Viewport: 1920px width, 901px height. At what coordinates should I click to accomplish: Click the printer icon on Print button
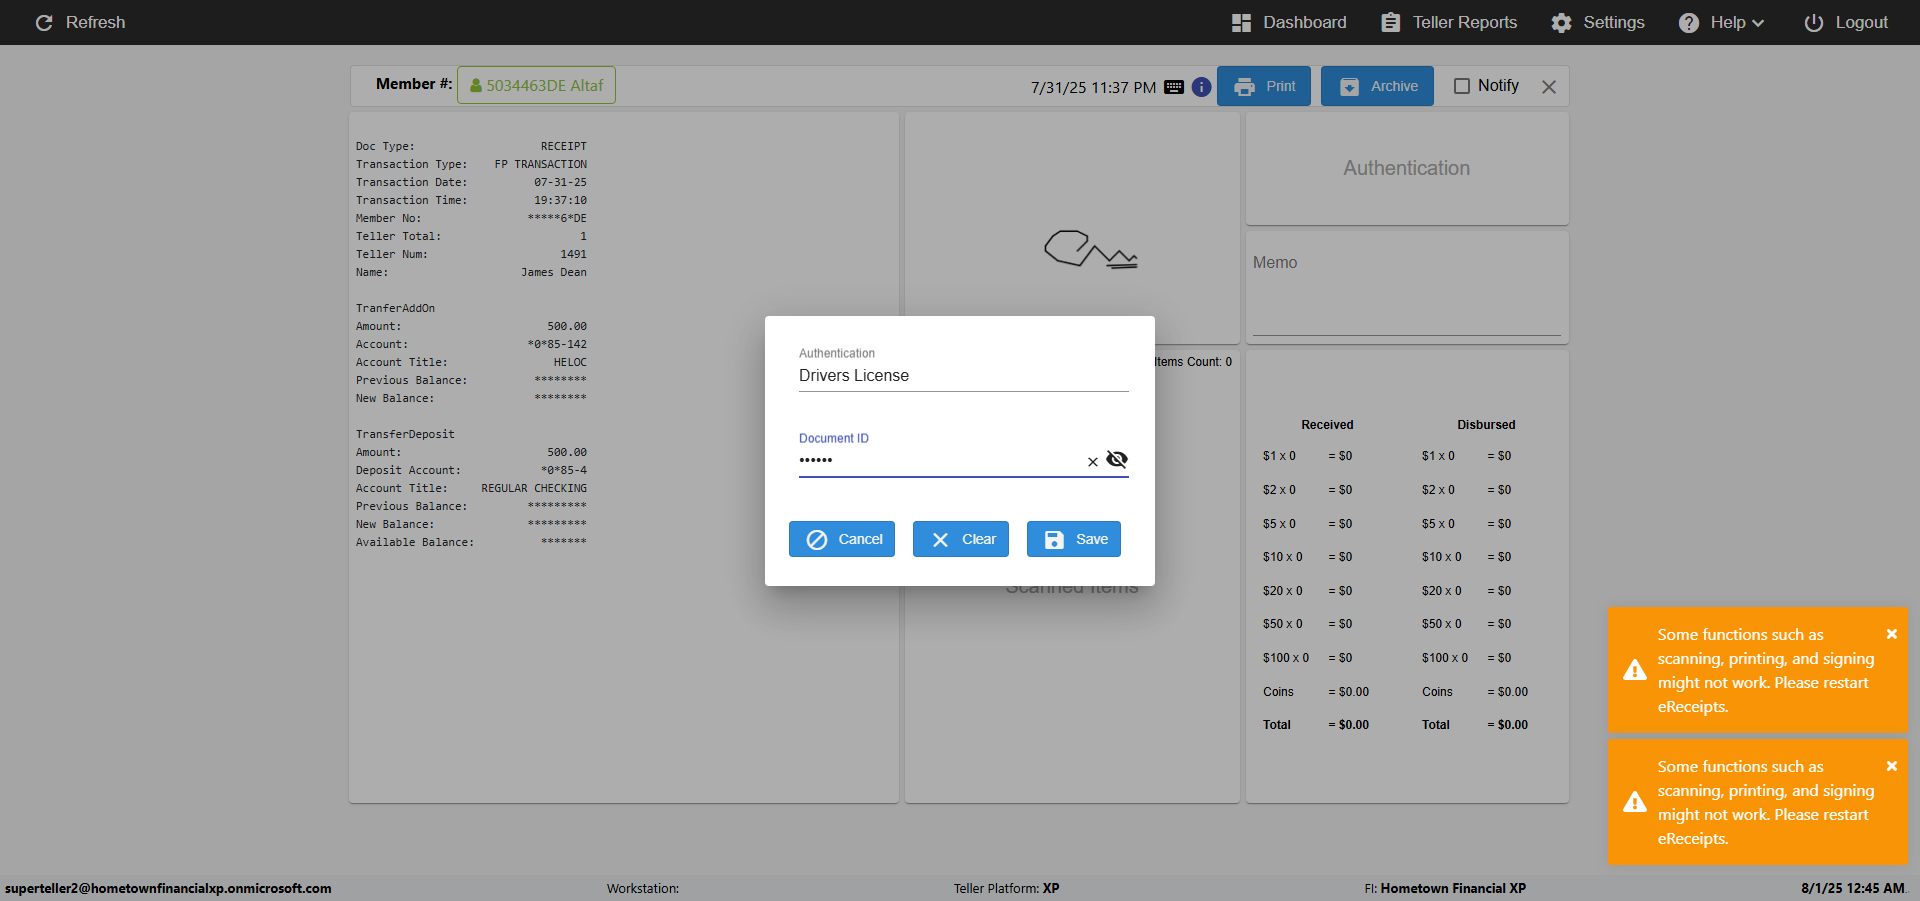pyautogui.click(x=1245, y=87)
